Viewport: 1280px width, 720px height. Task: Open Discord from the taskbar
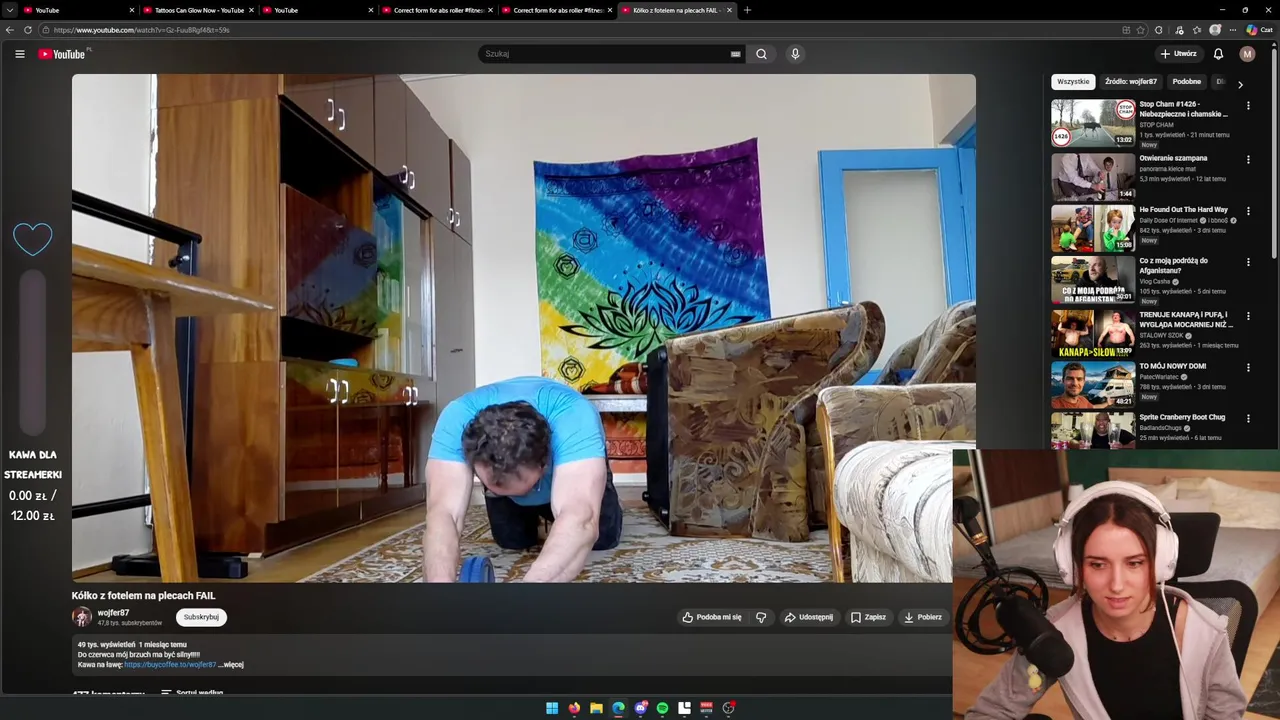[640, 708]
